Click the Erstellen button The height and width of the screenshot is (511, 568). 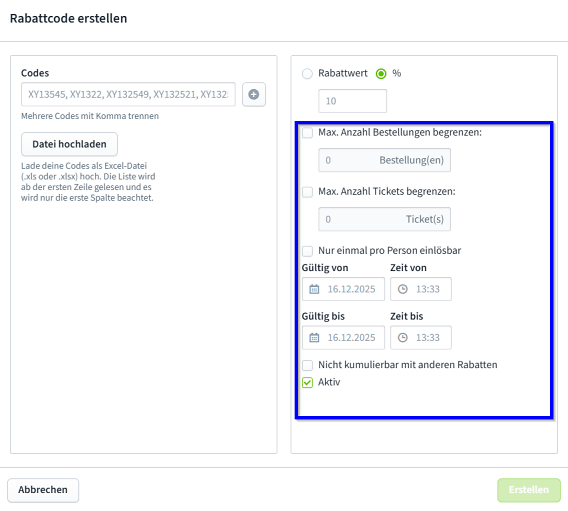point(529,490)
